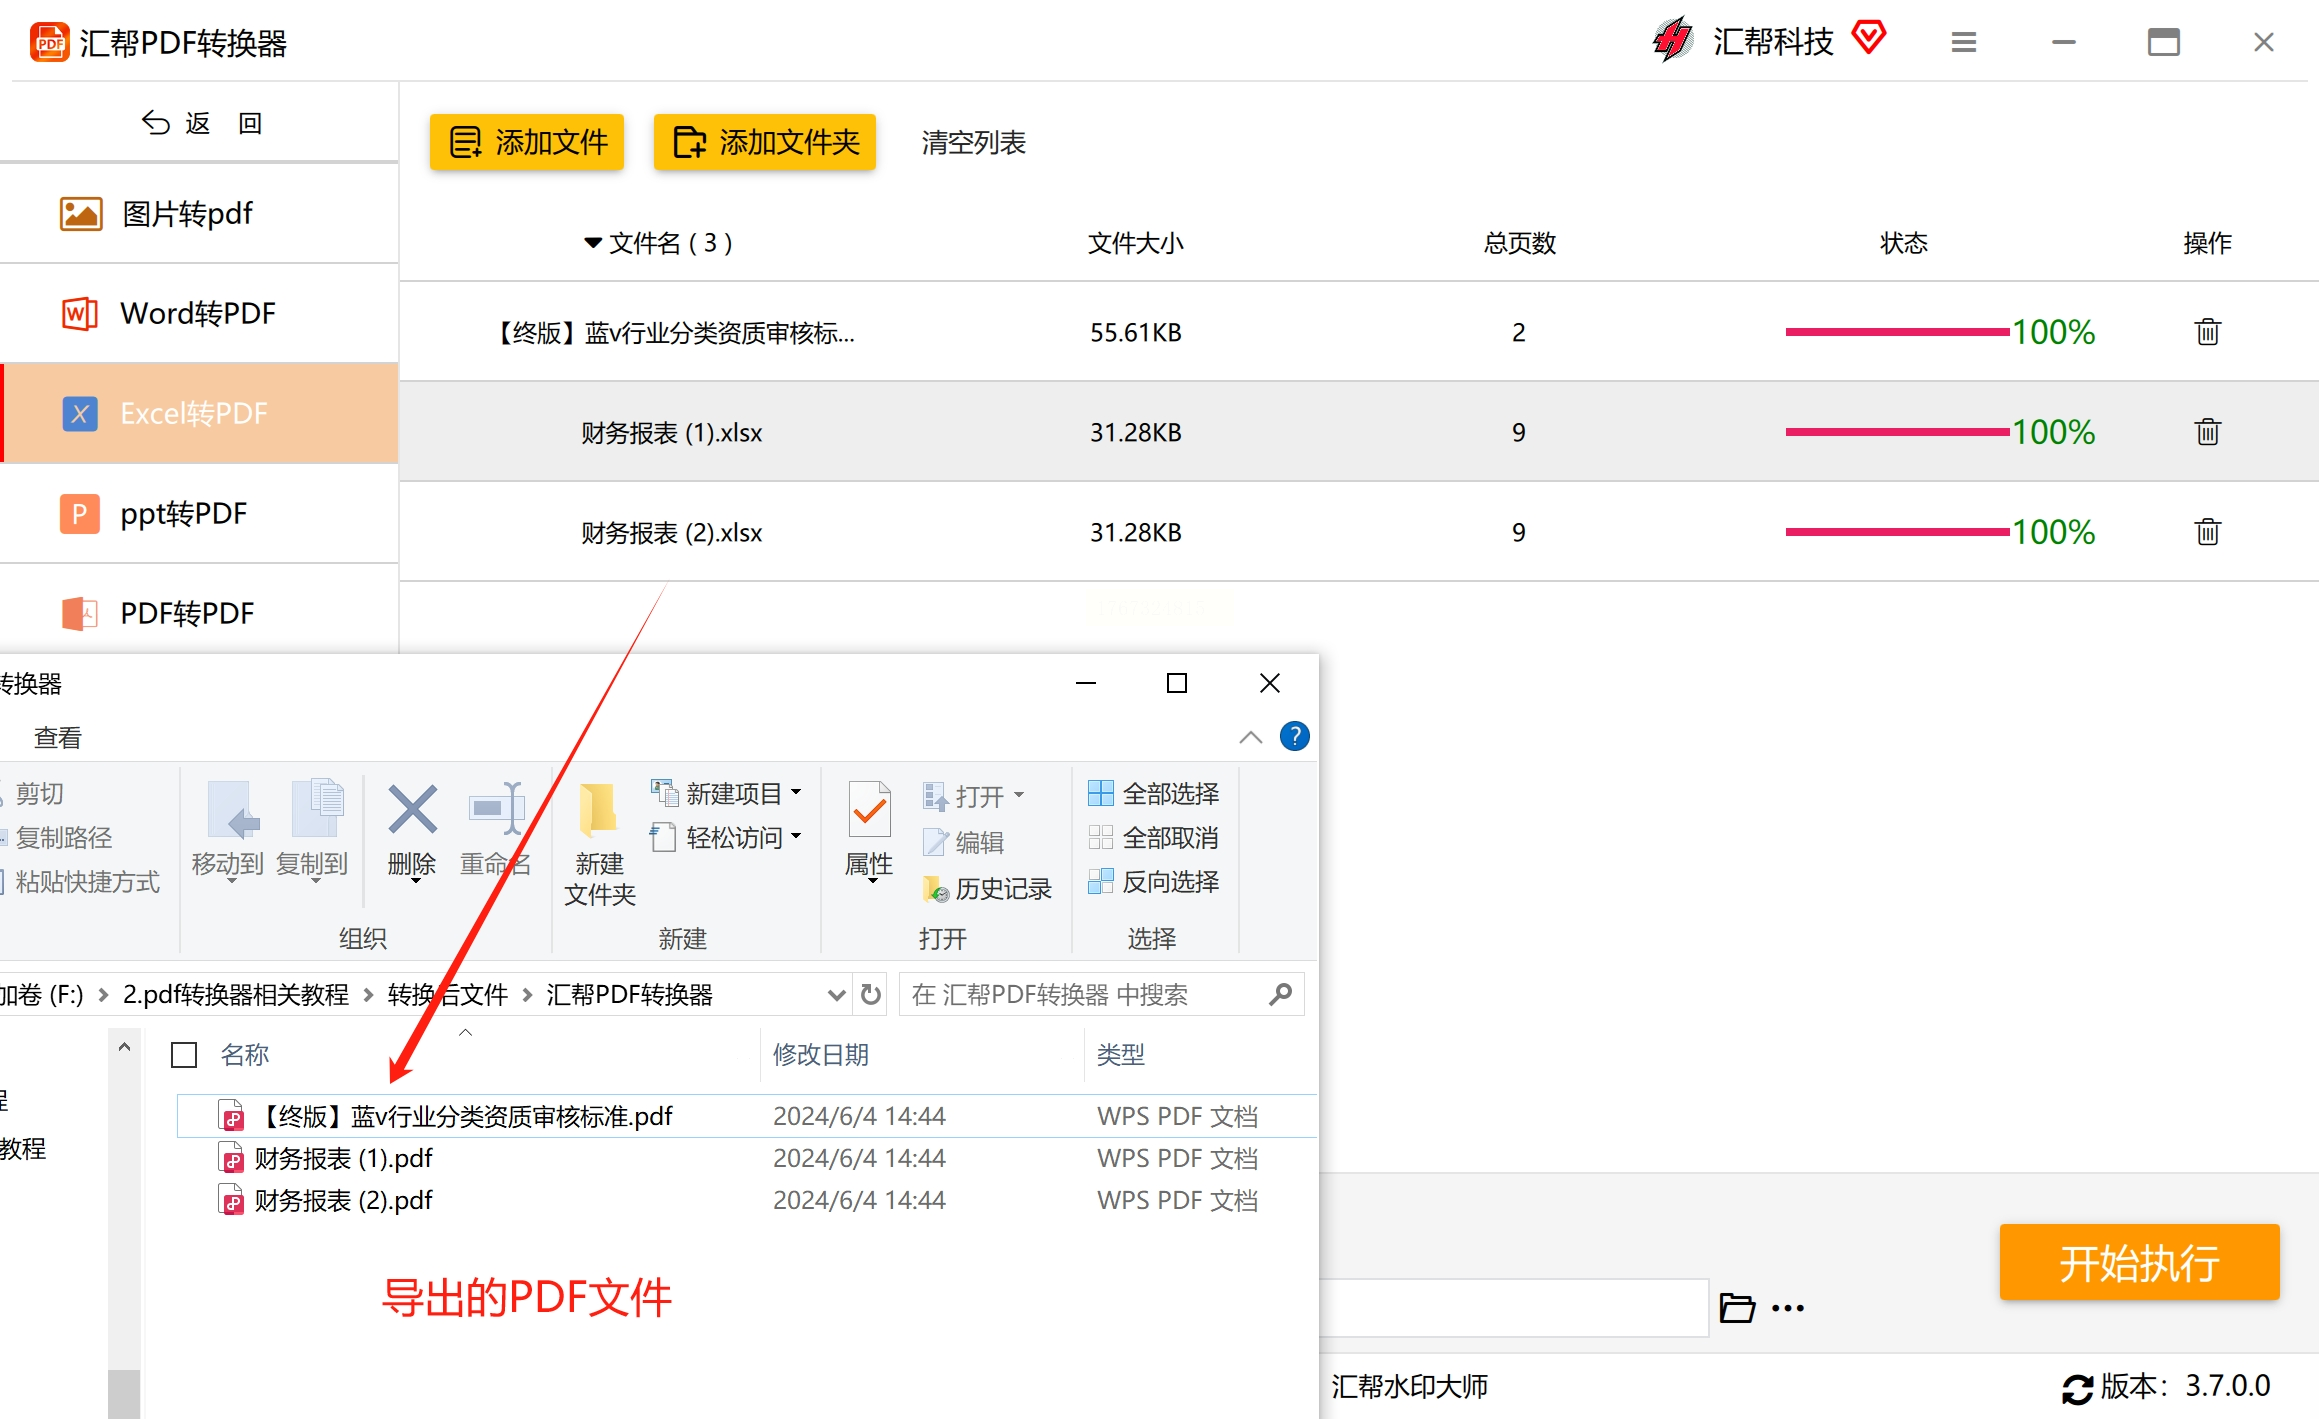
Task: Click the blue help question mark icon
Action: [1294, 737]
